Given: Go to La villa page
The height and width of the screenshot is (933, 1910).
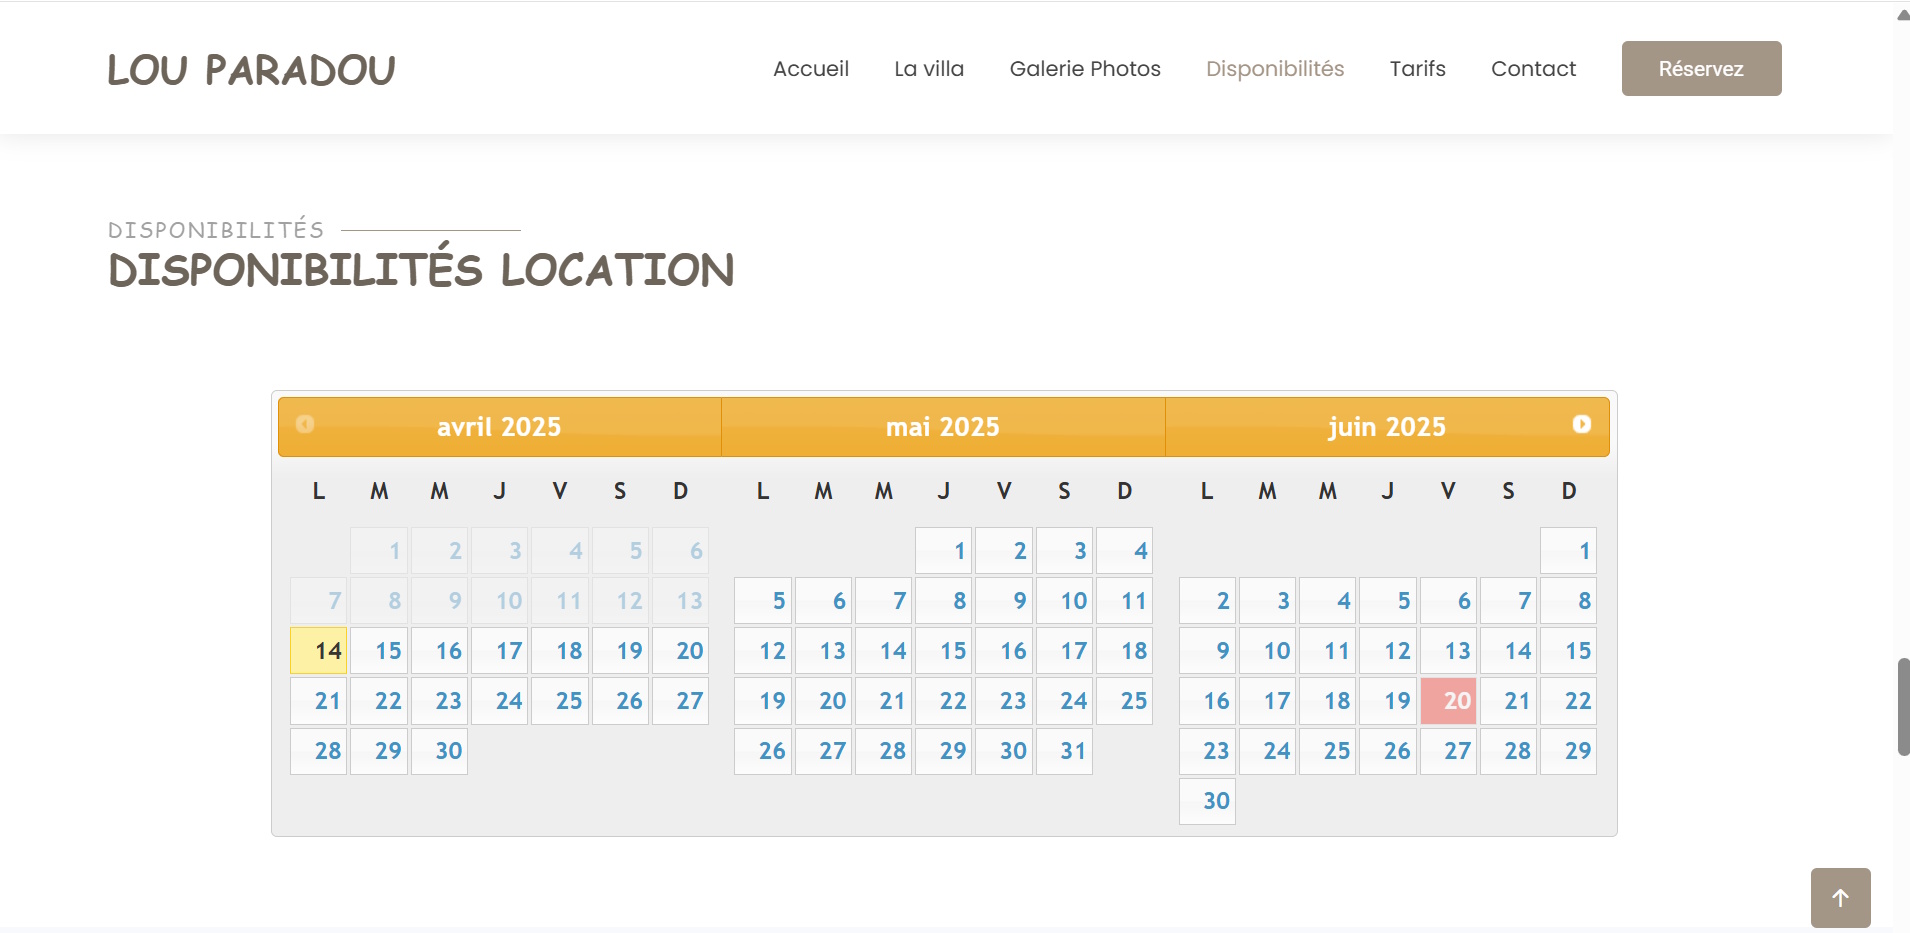Looking at the screenshot, I should [x=928, y=69].
